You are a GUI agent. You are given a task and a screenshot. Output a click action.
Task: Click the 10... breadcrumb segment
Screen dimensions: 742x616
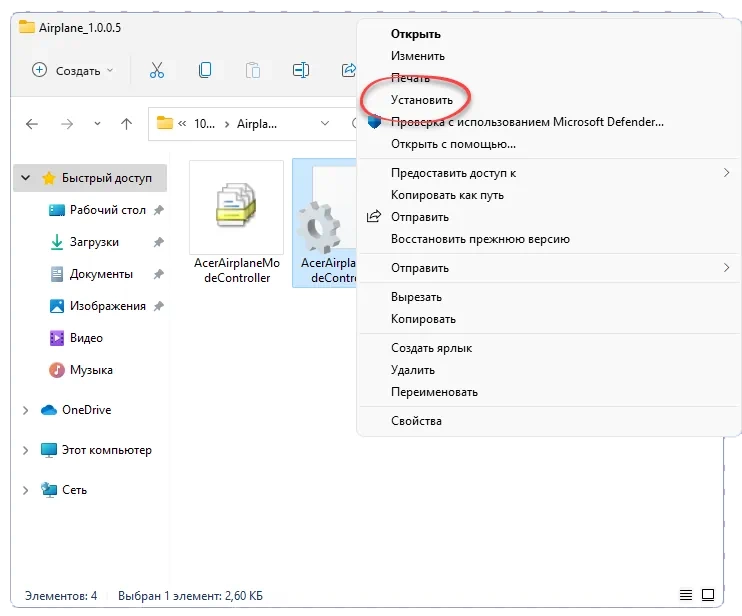point(204,124)
